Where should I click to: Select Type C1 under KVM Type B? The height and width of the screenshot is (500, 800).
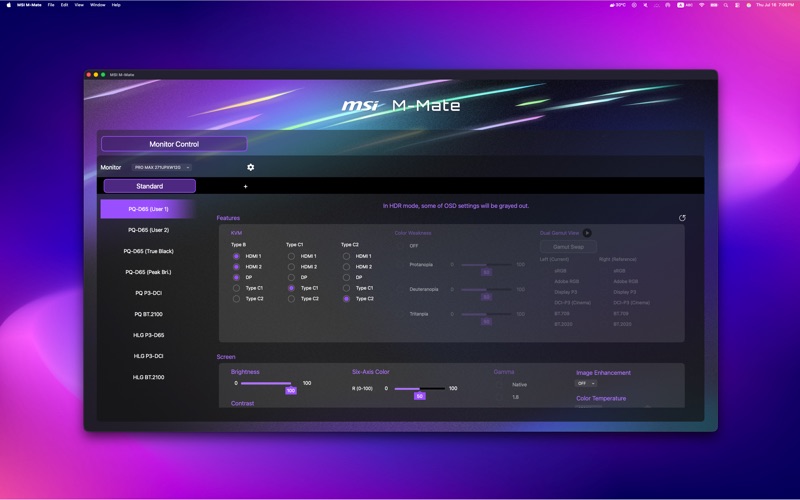(236, 288)
